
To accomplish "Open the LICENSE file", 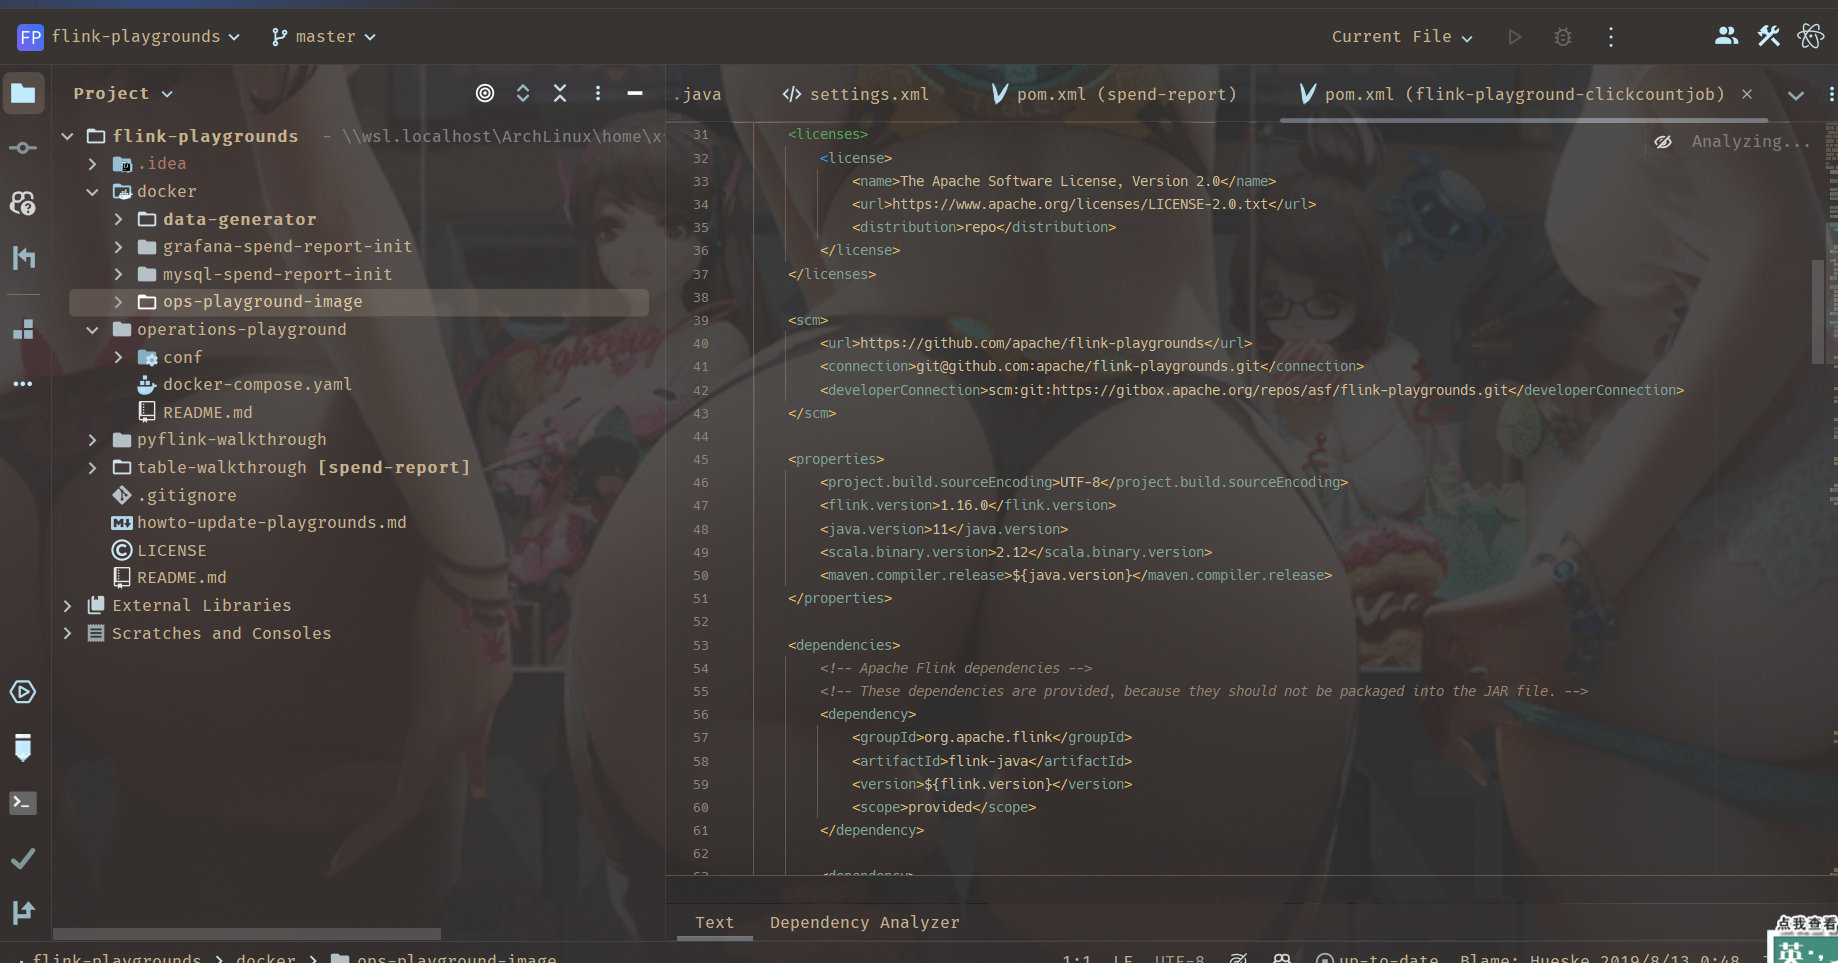I will (x=171, y=550).
